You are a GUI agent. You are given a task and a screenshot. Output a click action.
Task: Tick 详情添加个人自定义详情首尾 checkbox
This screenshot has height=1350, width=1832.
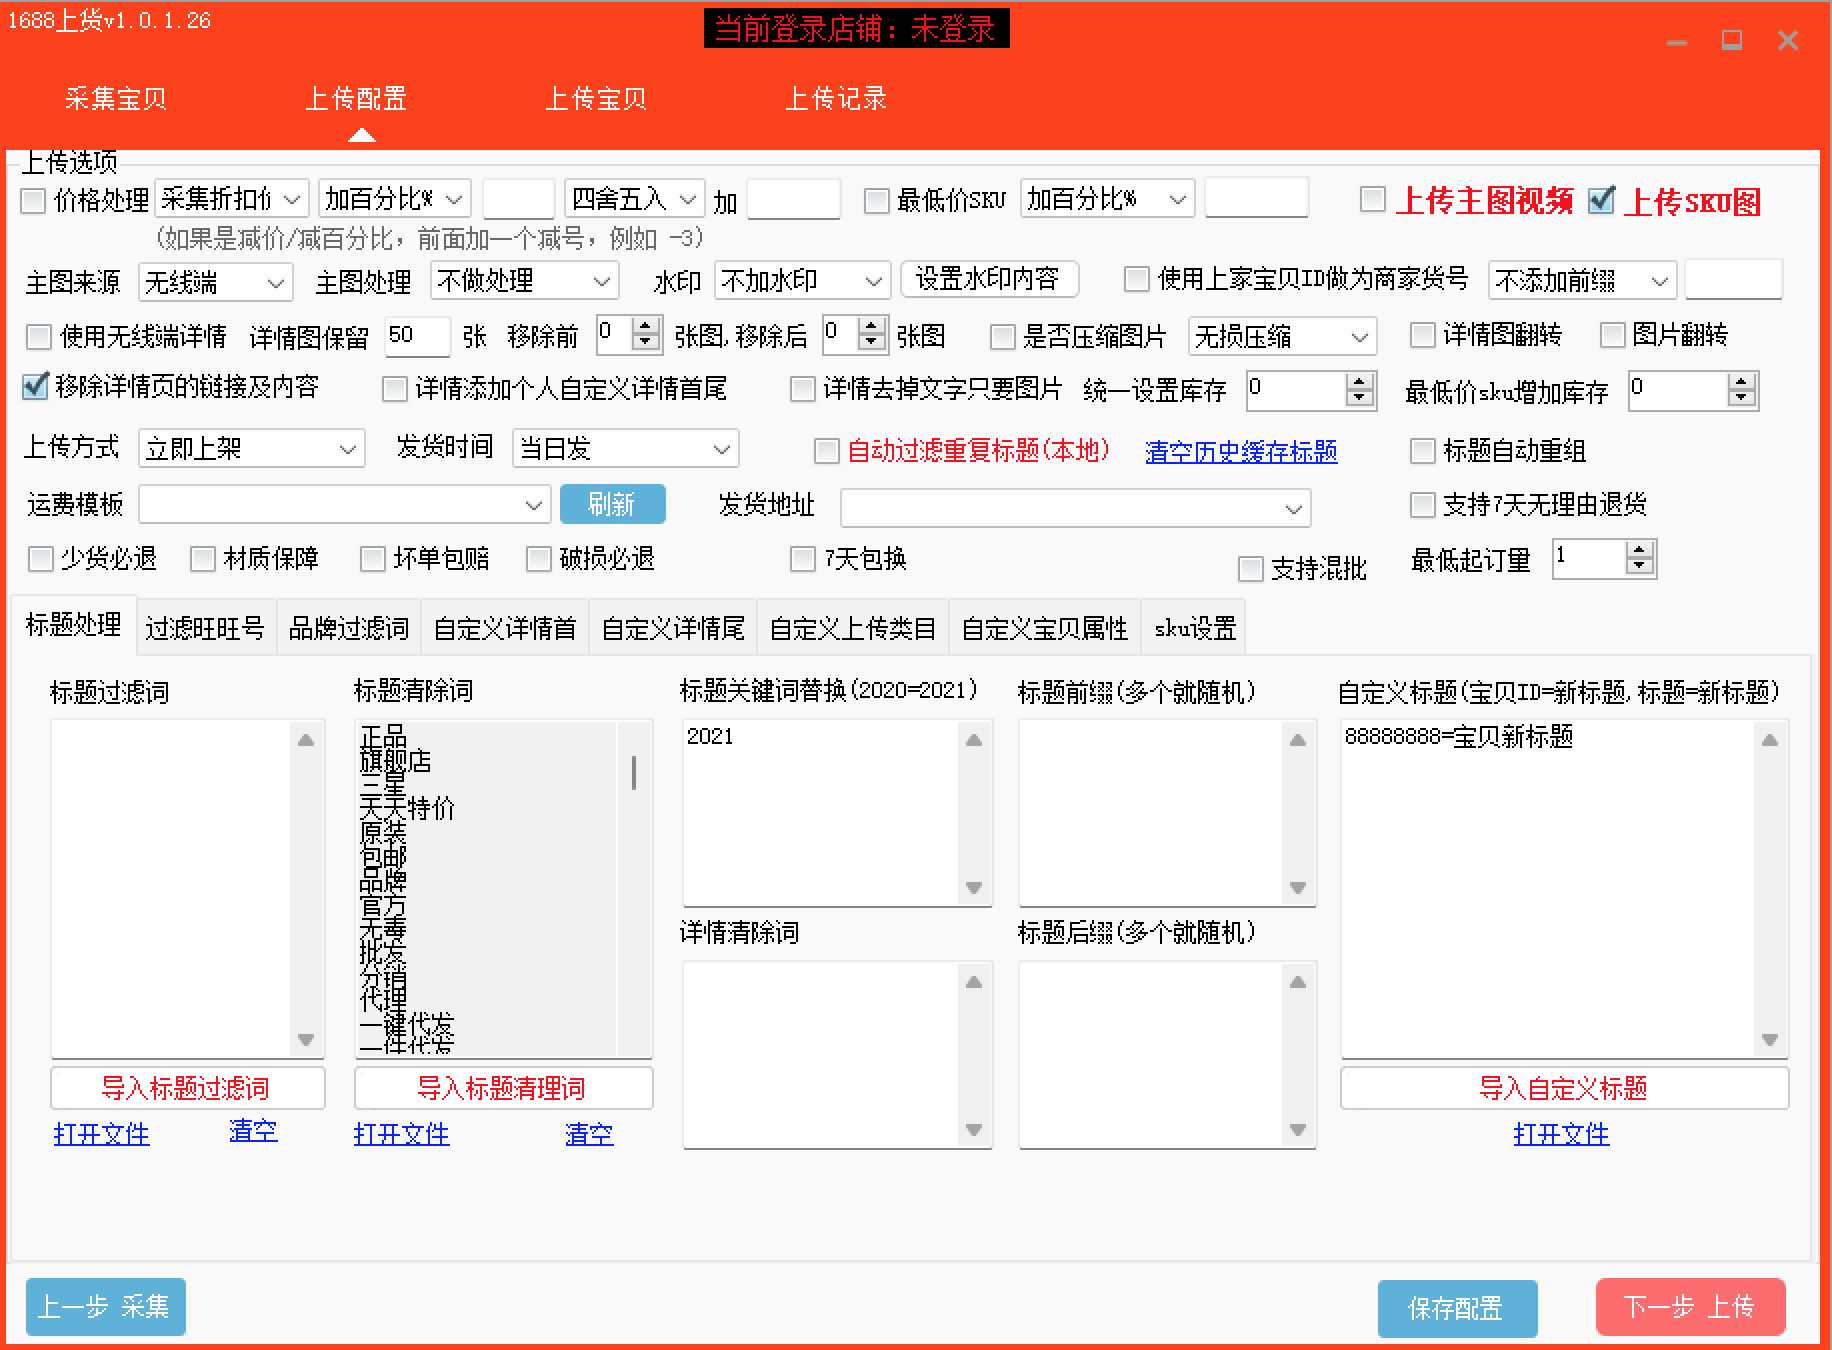click(395, 388)
